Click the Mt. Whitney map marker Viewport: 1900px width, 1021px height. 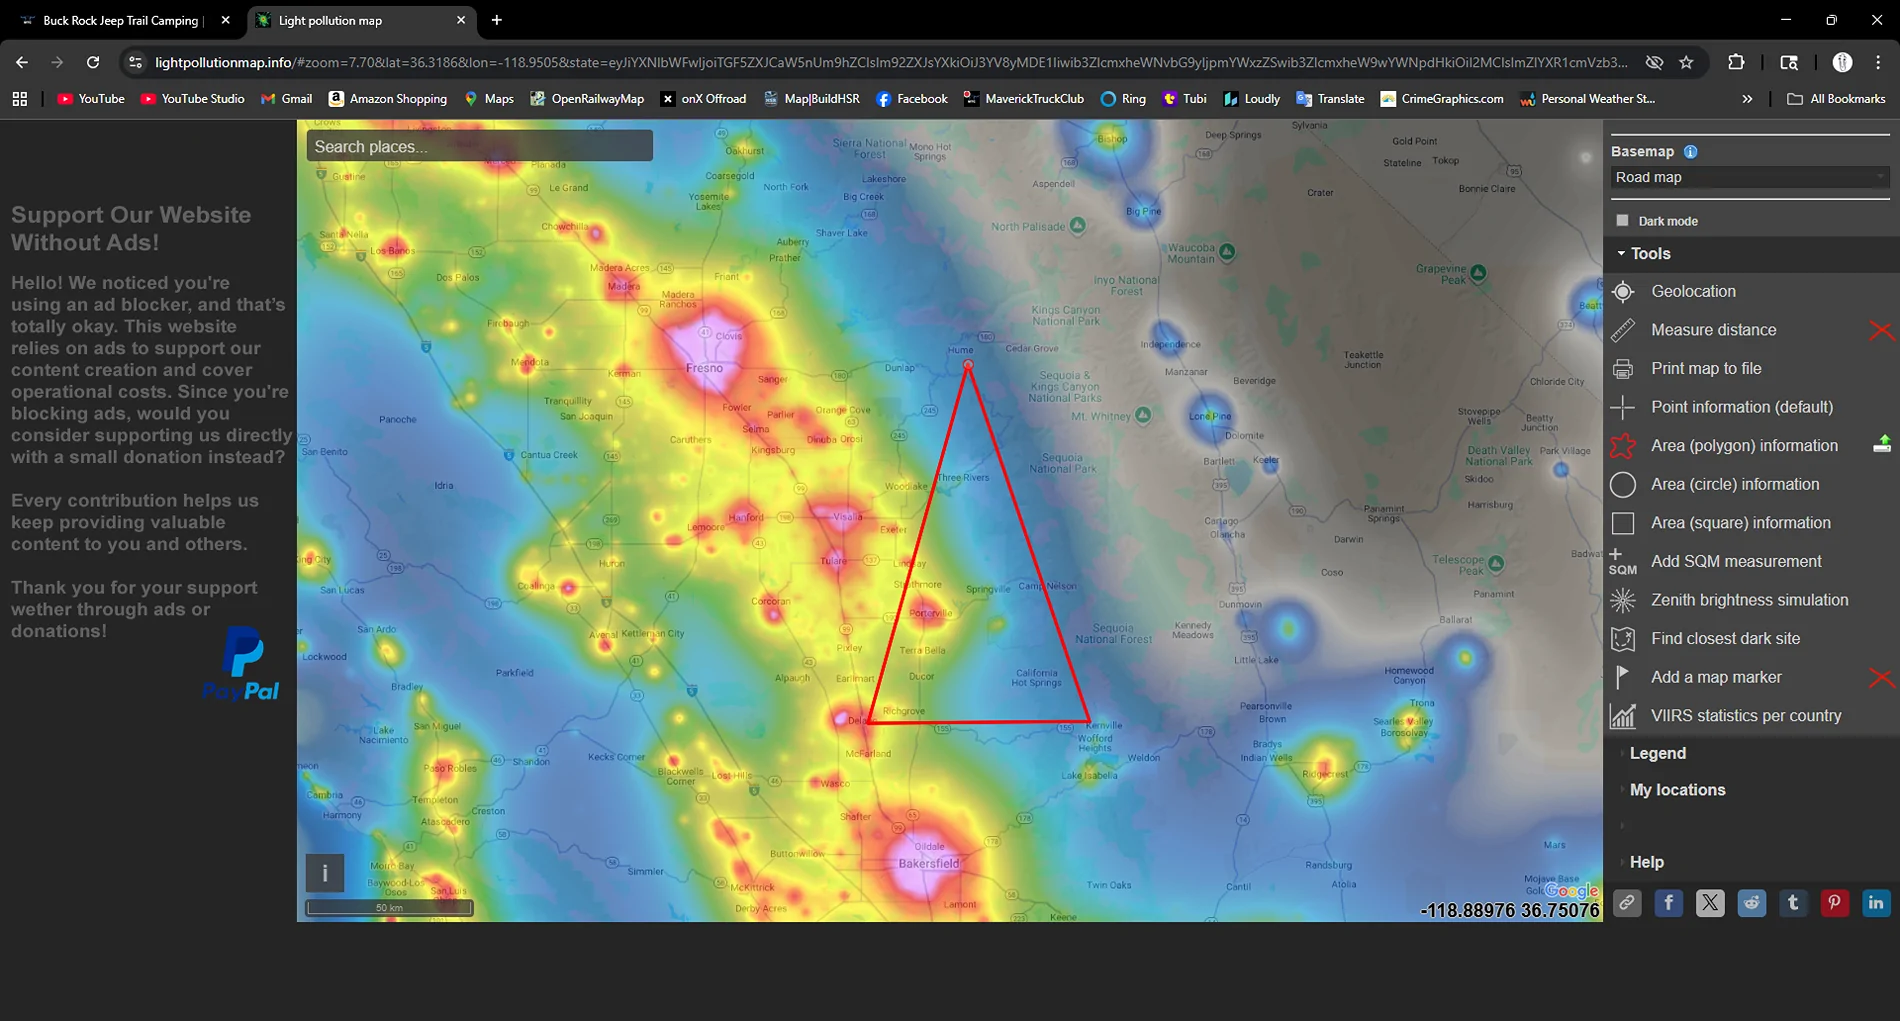1143,414
